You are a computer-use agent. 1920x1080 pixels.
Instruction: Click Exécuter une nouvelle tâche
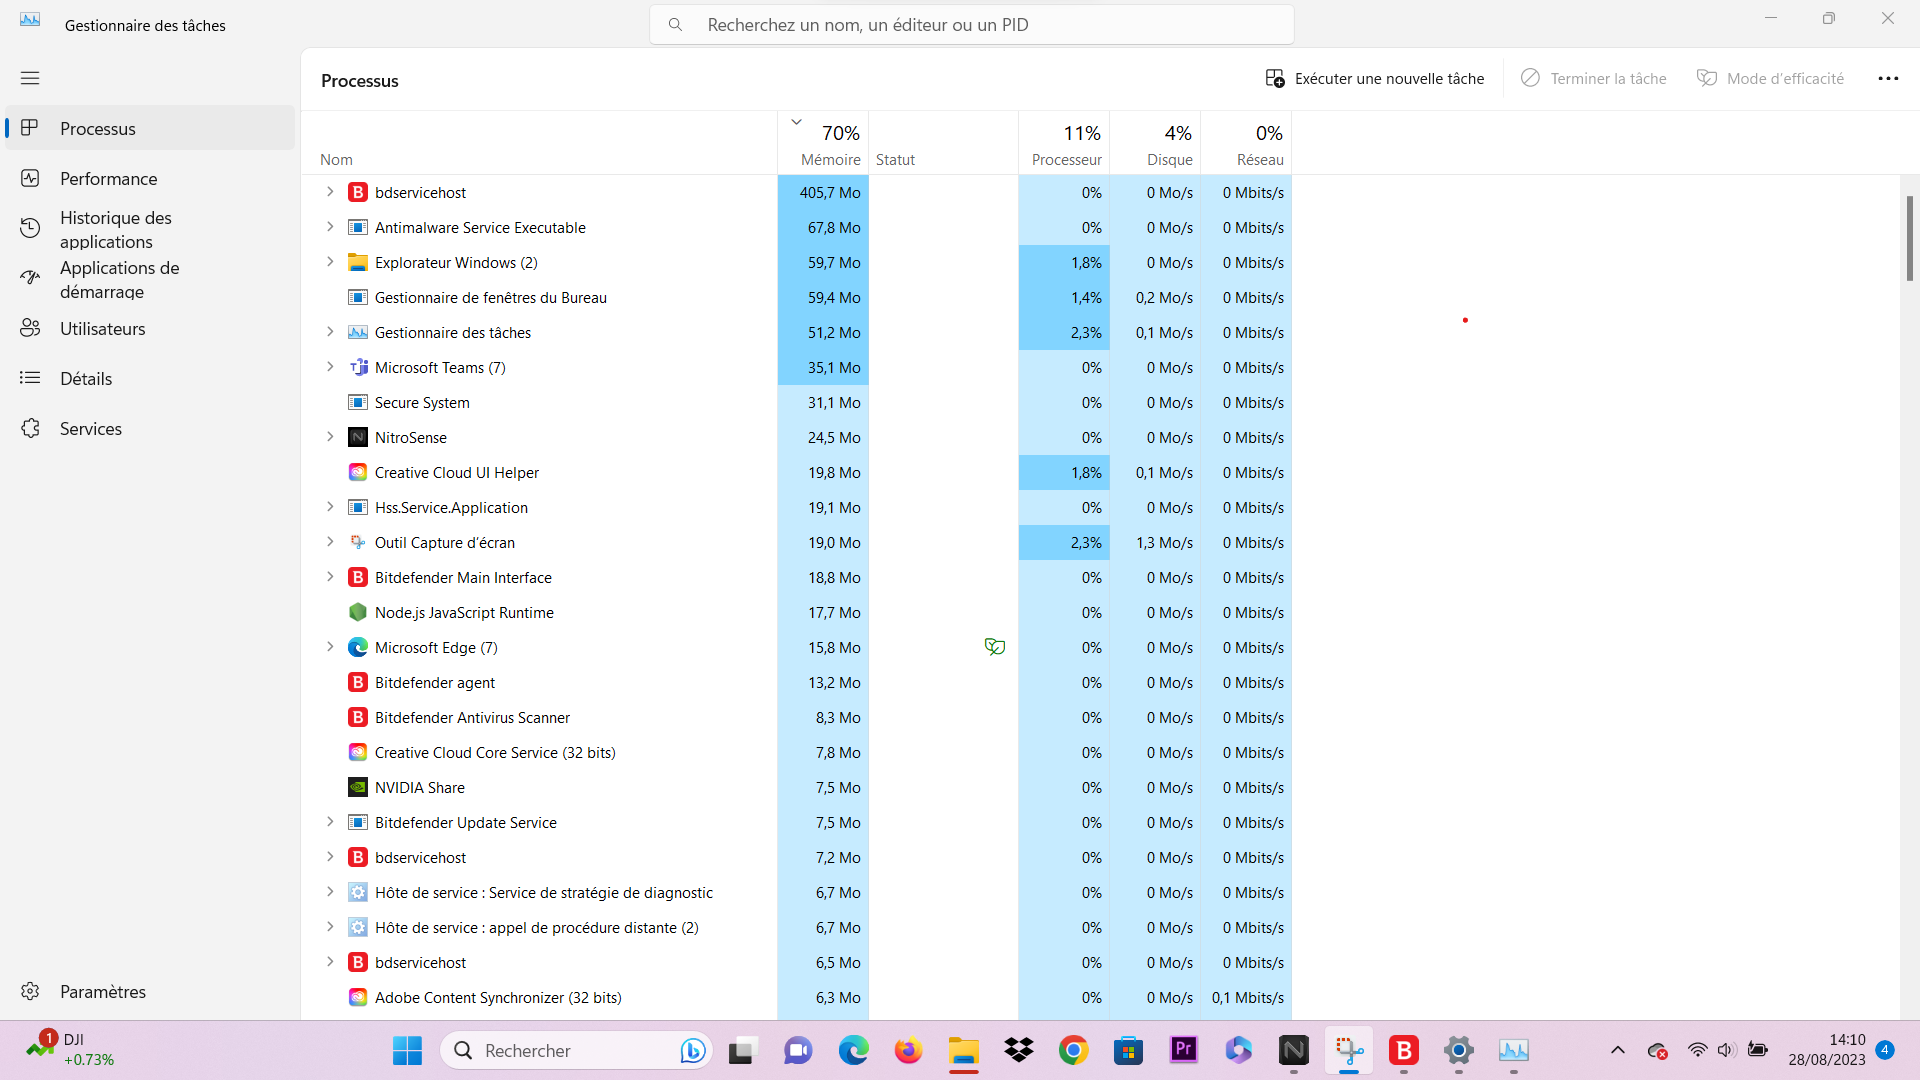(x=1374, y=78)
